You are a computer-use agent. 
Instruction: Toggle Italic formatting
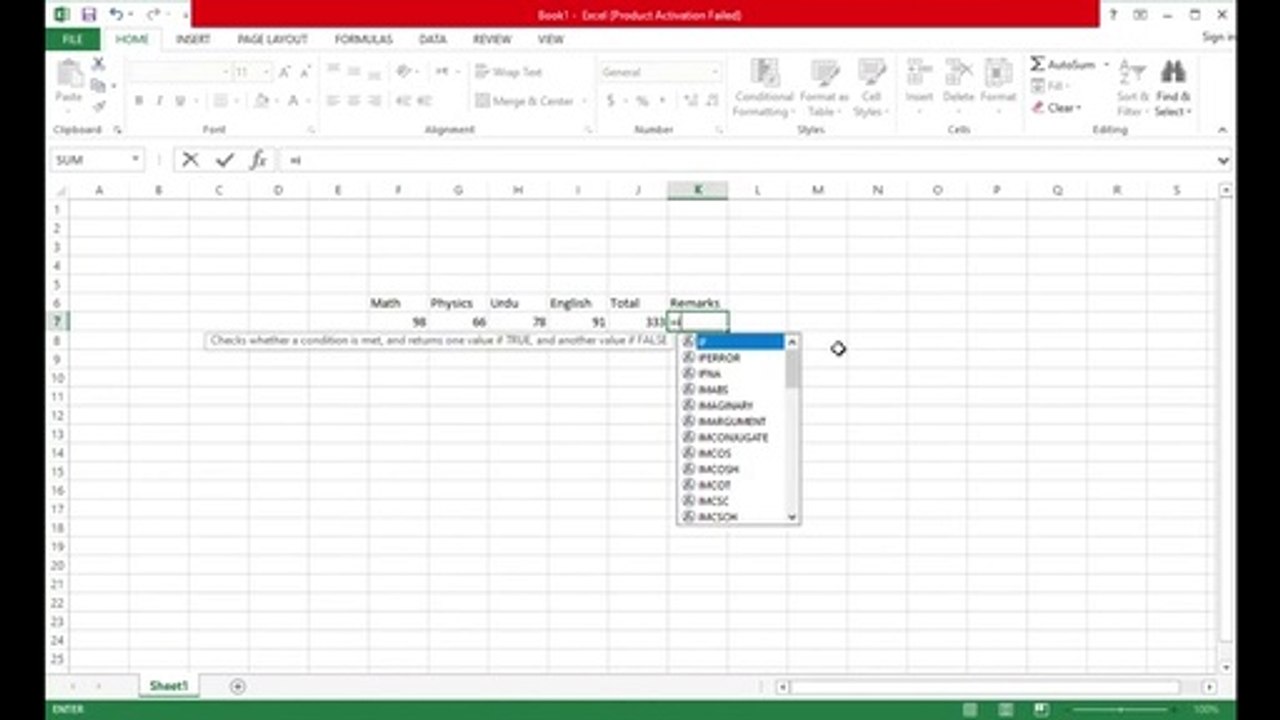click(159, 101)
